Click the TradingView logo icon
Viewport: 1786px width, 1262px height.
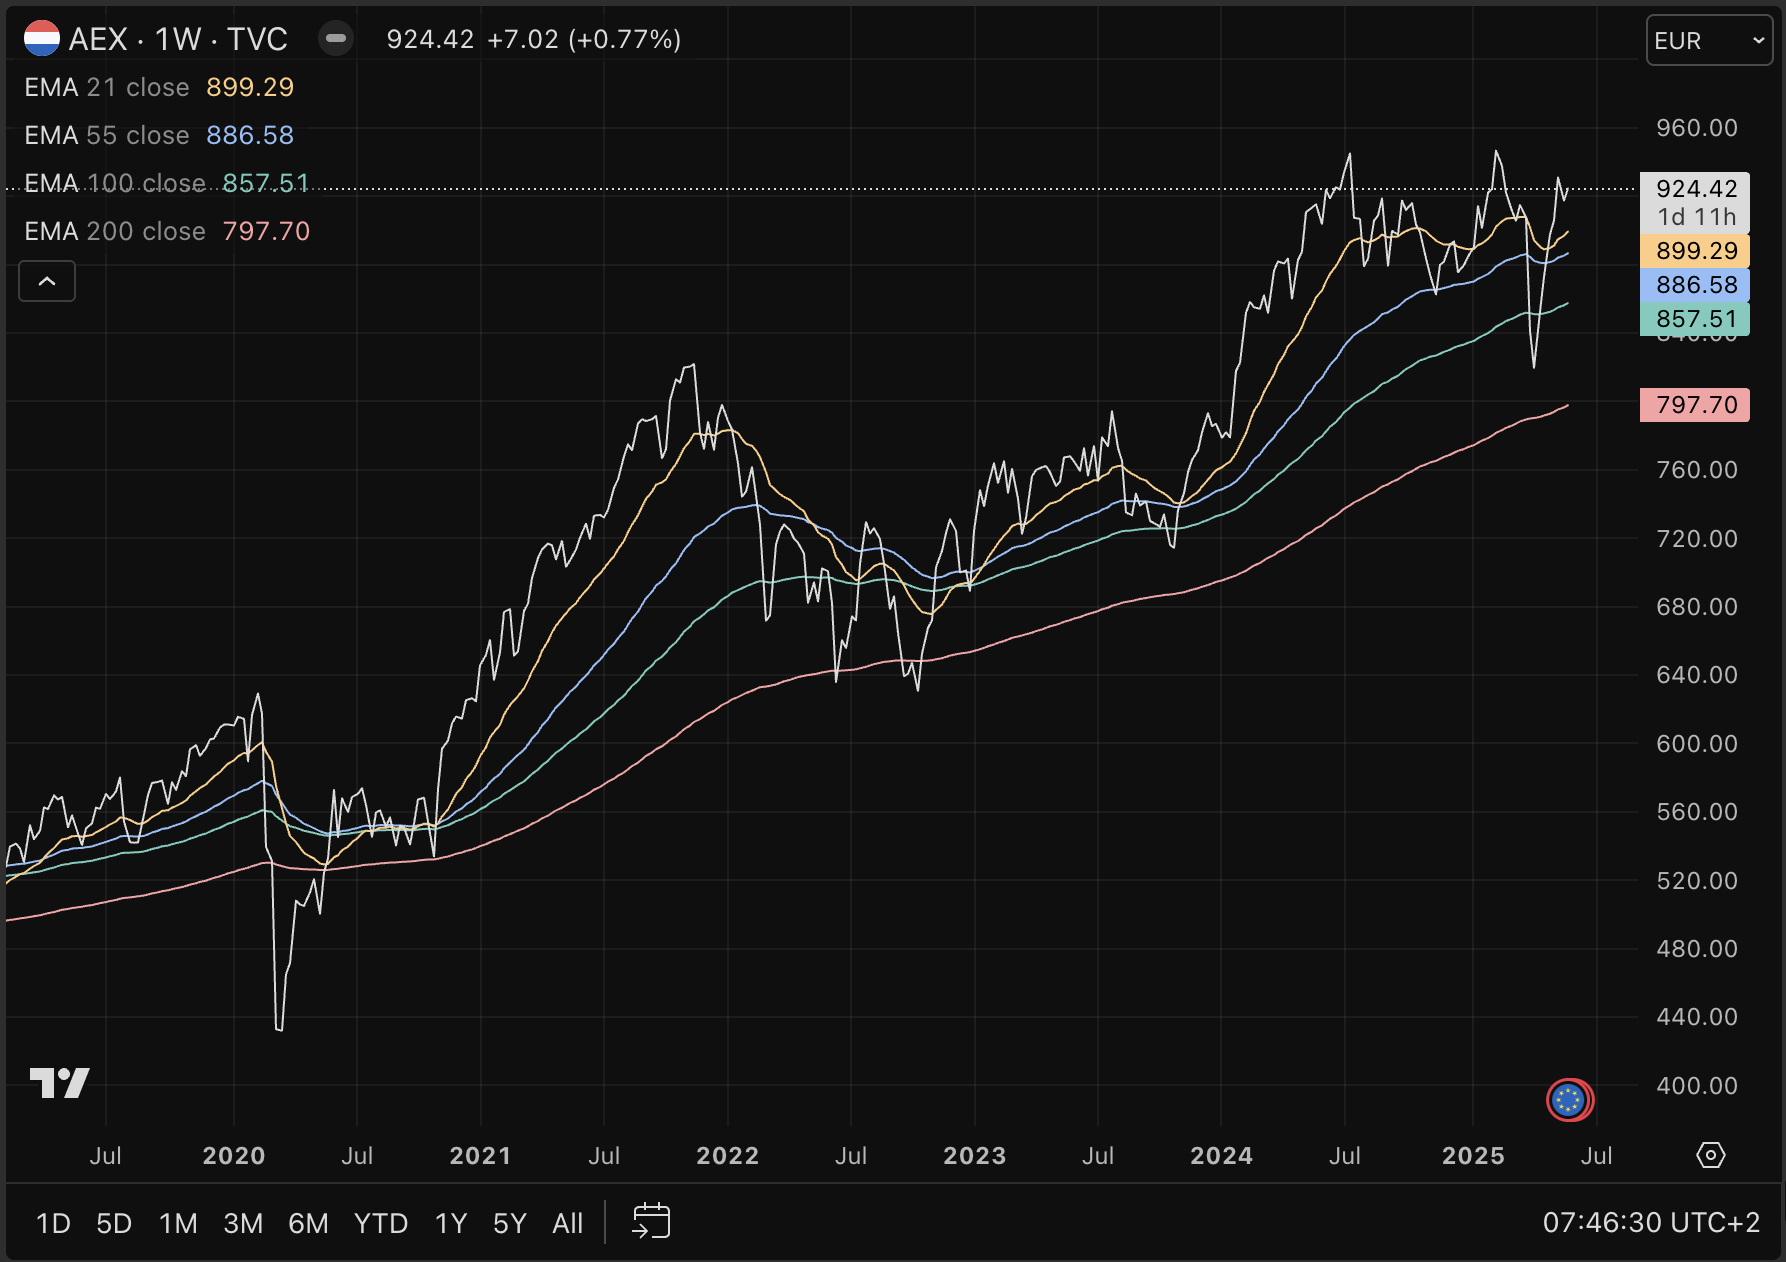coord(59,1083)
